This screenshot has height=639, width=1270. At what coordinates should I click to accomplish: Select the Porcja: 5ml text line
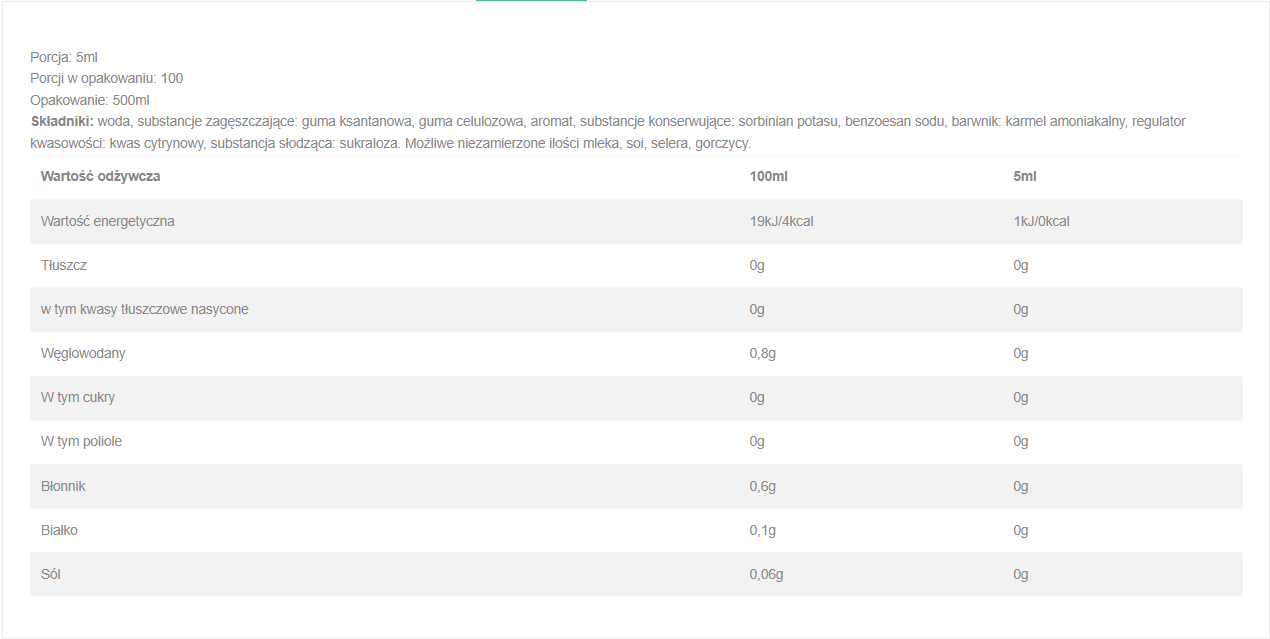pos(64,57)
